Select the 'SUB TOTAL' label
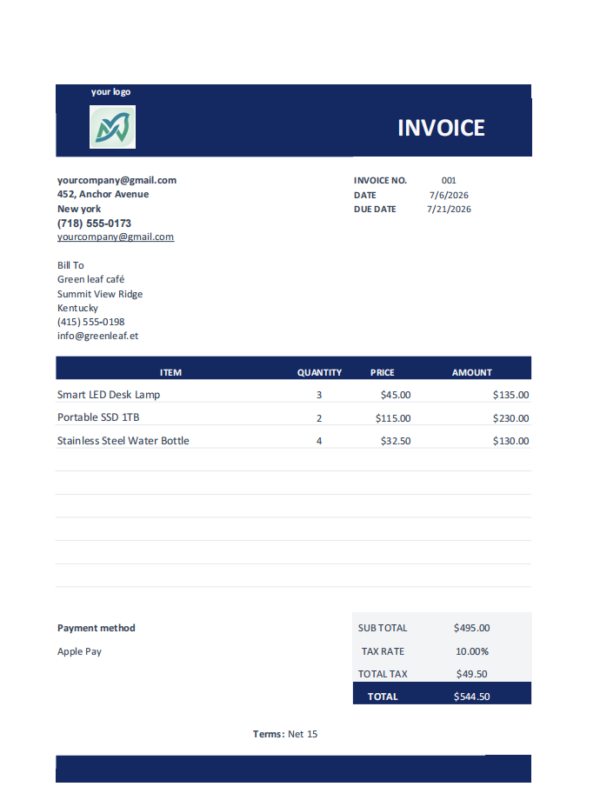 [x=383, y=628]
